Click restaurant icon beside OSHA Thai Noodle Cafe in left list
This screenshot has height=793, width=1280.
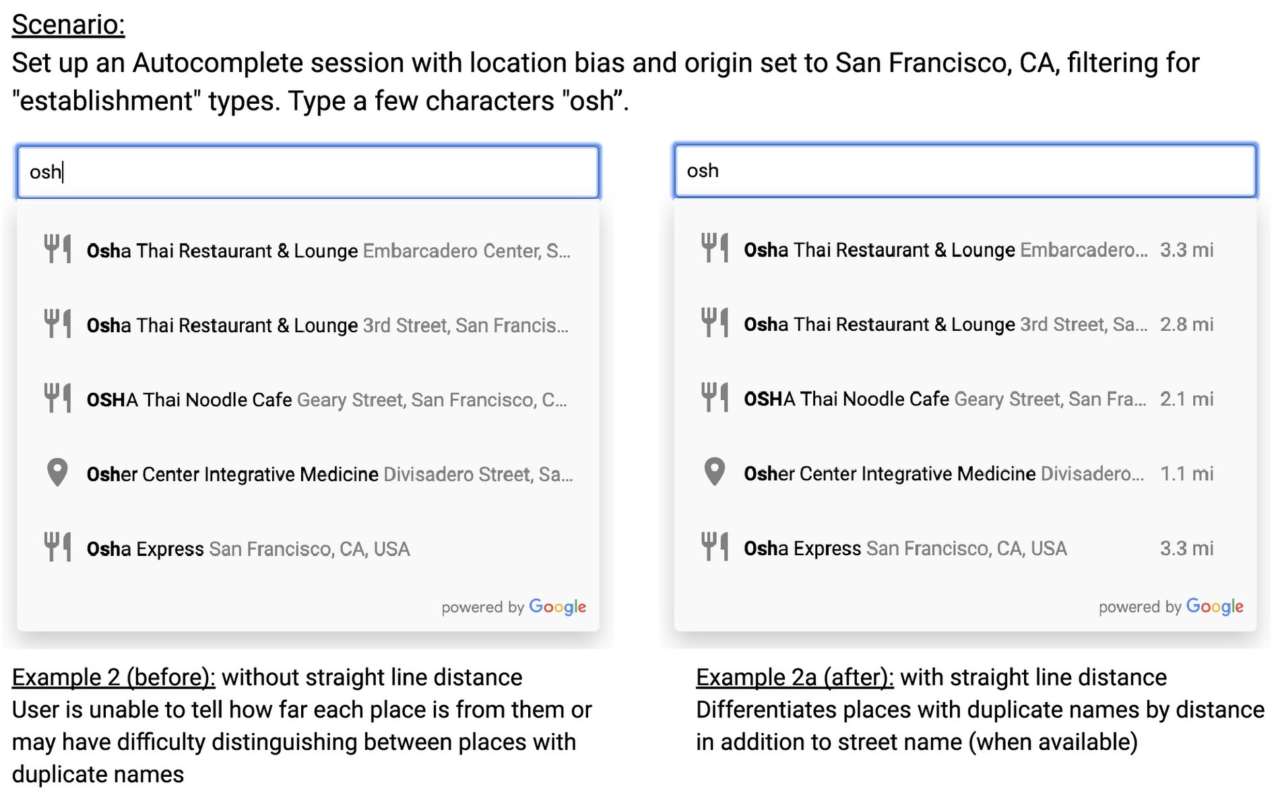[57, 399]
